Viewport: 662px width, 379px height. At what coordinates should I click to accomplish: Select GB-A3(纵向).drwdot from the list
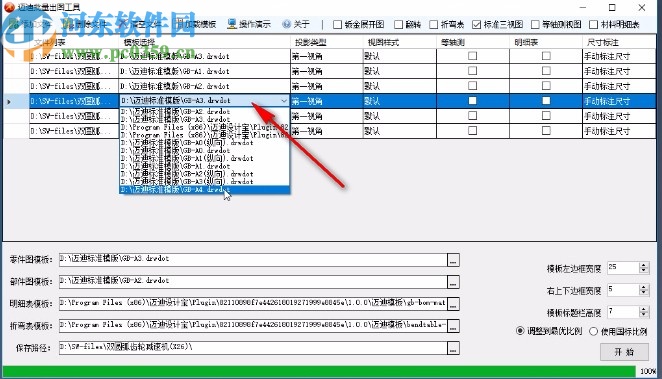point(205,182)
